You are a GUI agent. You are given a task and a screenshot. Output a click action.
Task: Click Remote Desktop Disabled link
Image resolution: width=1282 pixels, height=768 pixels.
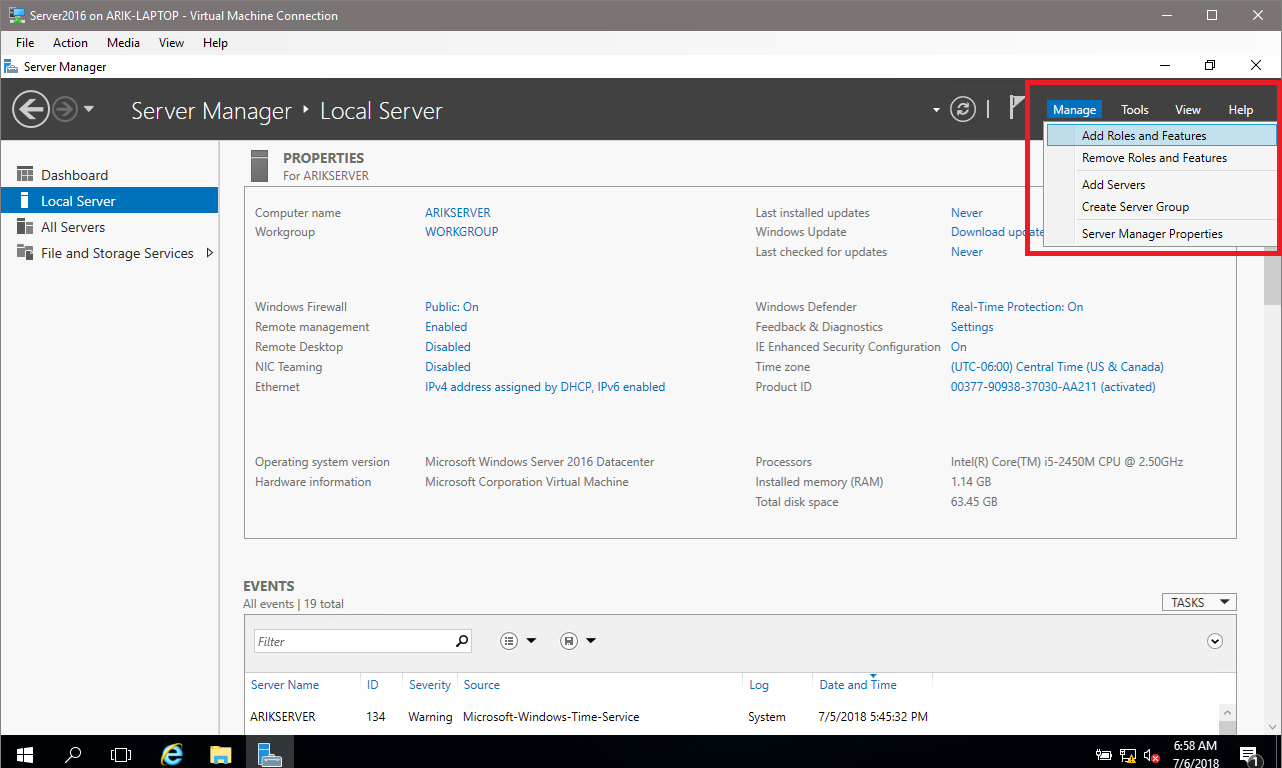(x=448, y=347)
